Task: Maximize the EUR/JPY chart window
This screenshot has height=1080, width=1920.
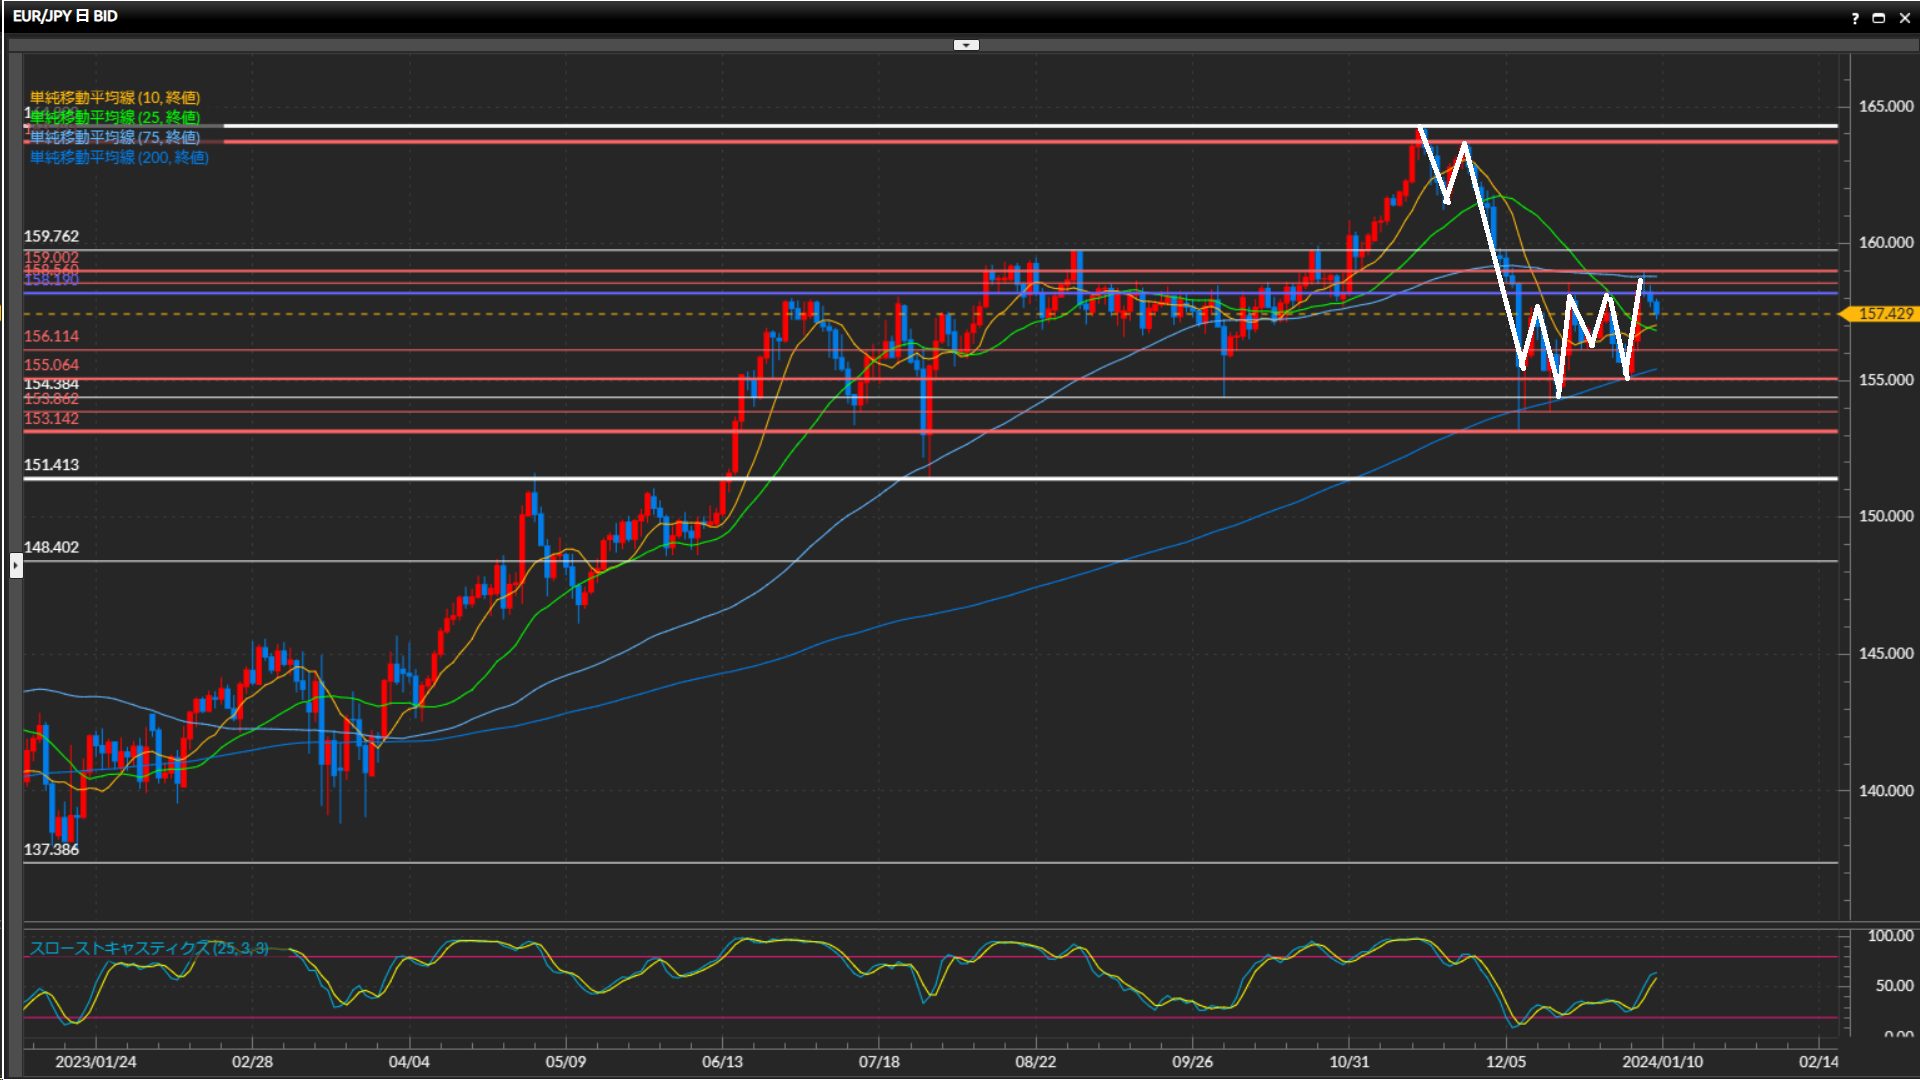Action: 1878,18
